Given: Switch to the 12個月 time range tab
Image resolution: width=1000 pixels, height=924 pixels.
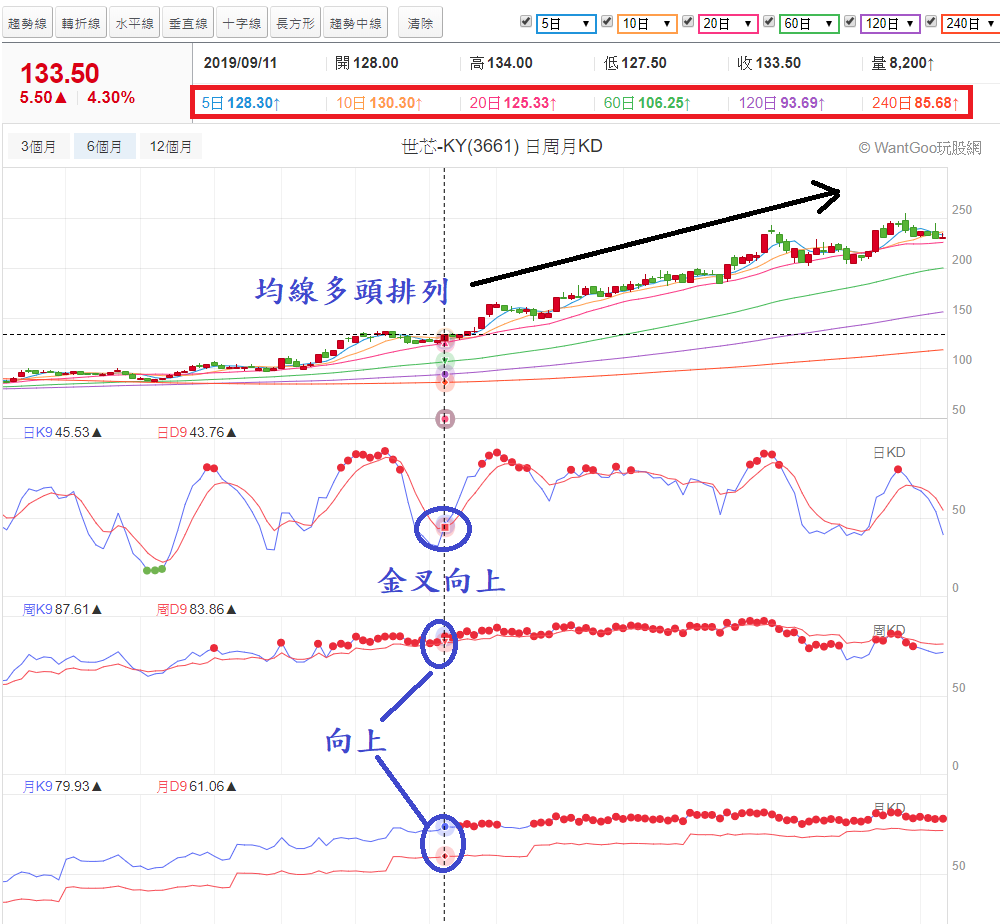Looking at the screenshot, I should (x=170, y=147).
